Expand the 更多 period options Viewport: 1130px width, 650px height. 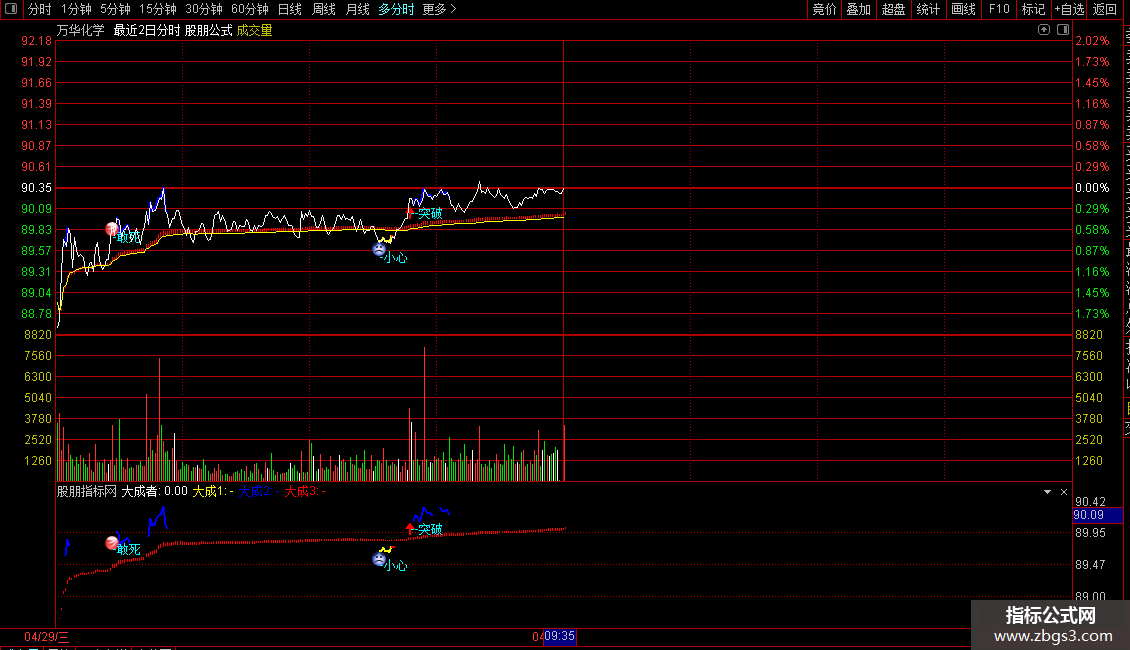pos(439,9)
